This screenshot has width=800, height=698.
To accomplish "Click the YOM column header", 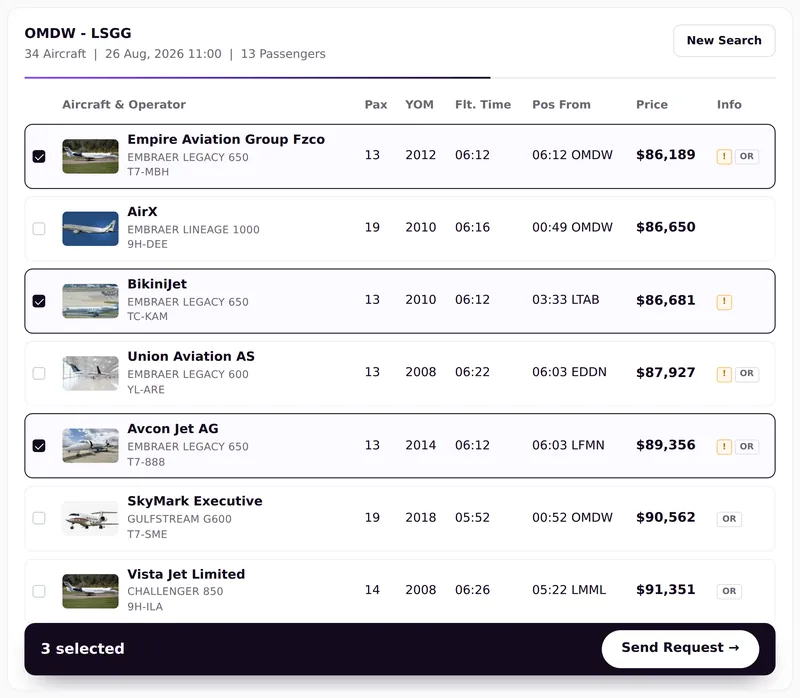I will click(419, 105).
